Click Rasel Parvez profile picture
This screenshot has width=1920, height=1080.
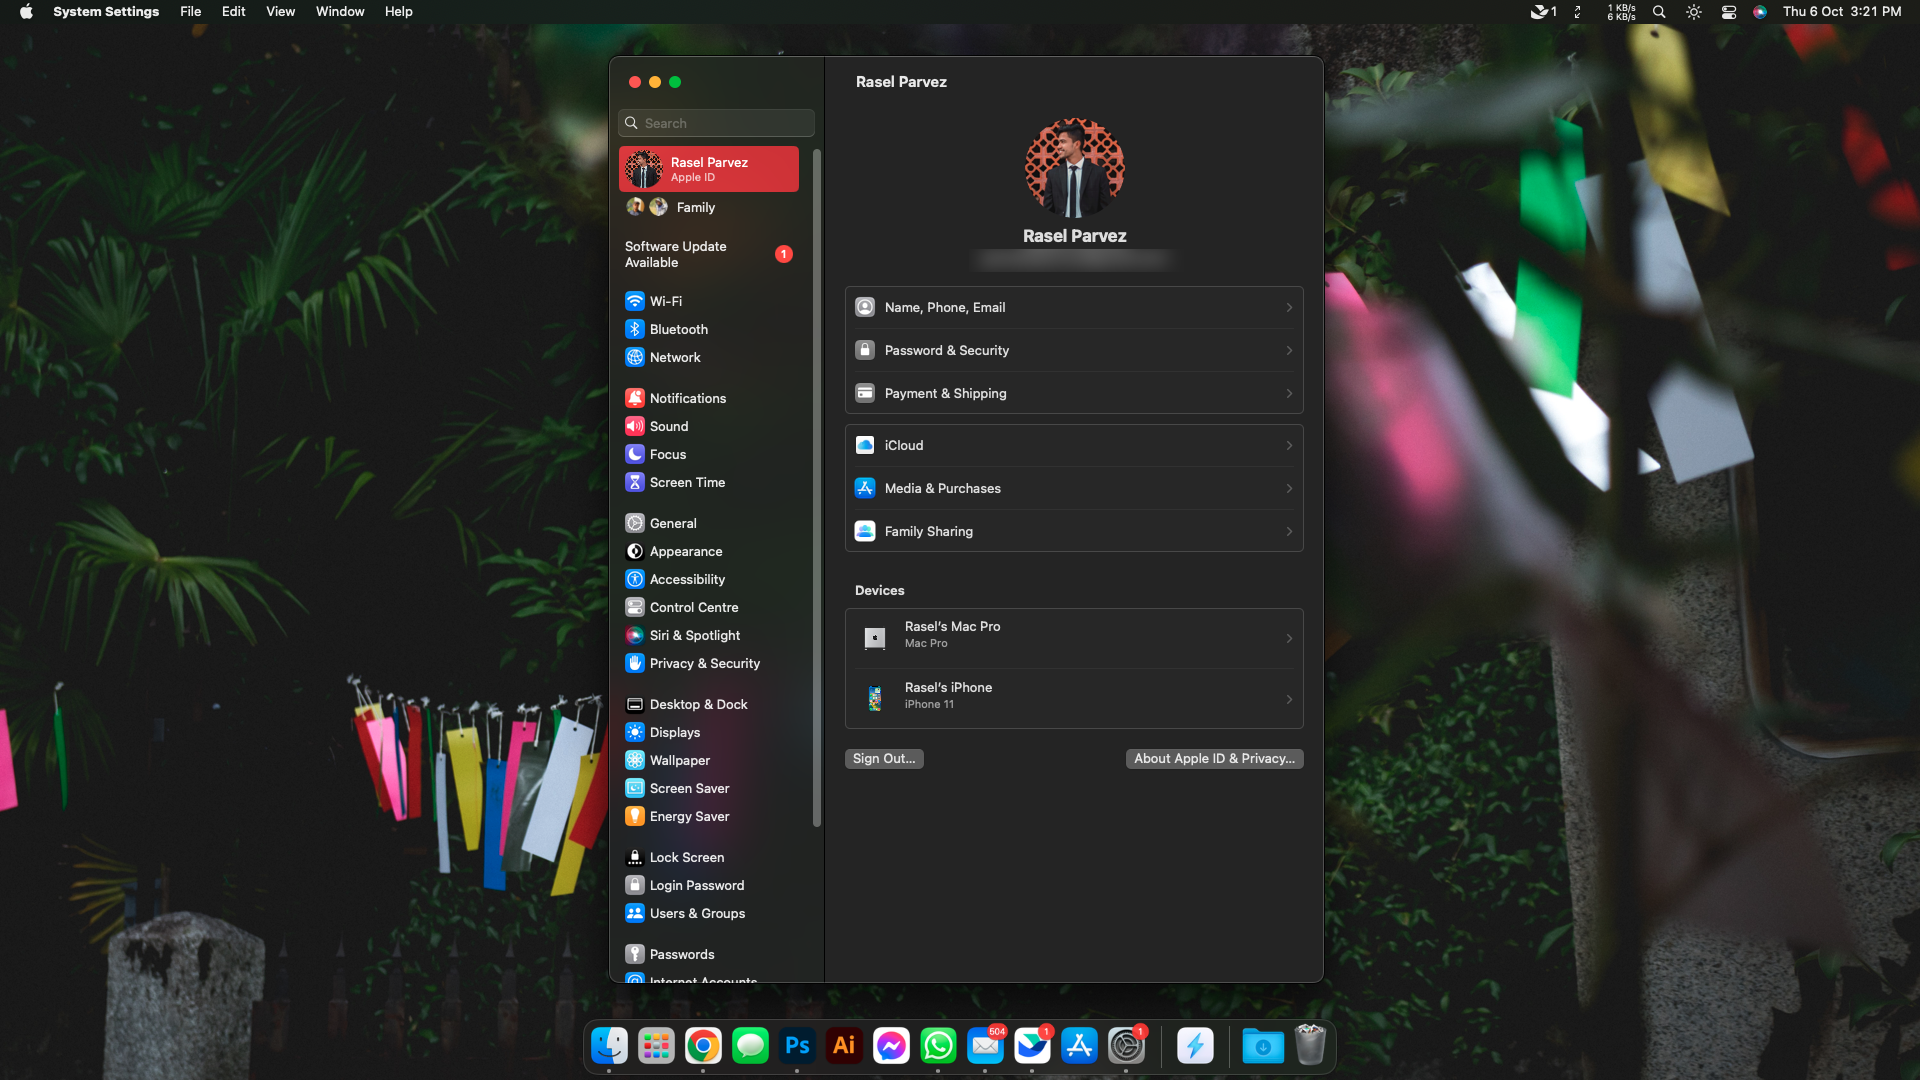[x=1074, y=168]
